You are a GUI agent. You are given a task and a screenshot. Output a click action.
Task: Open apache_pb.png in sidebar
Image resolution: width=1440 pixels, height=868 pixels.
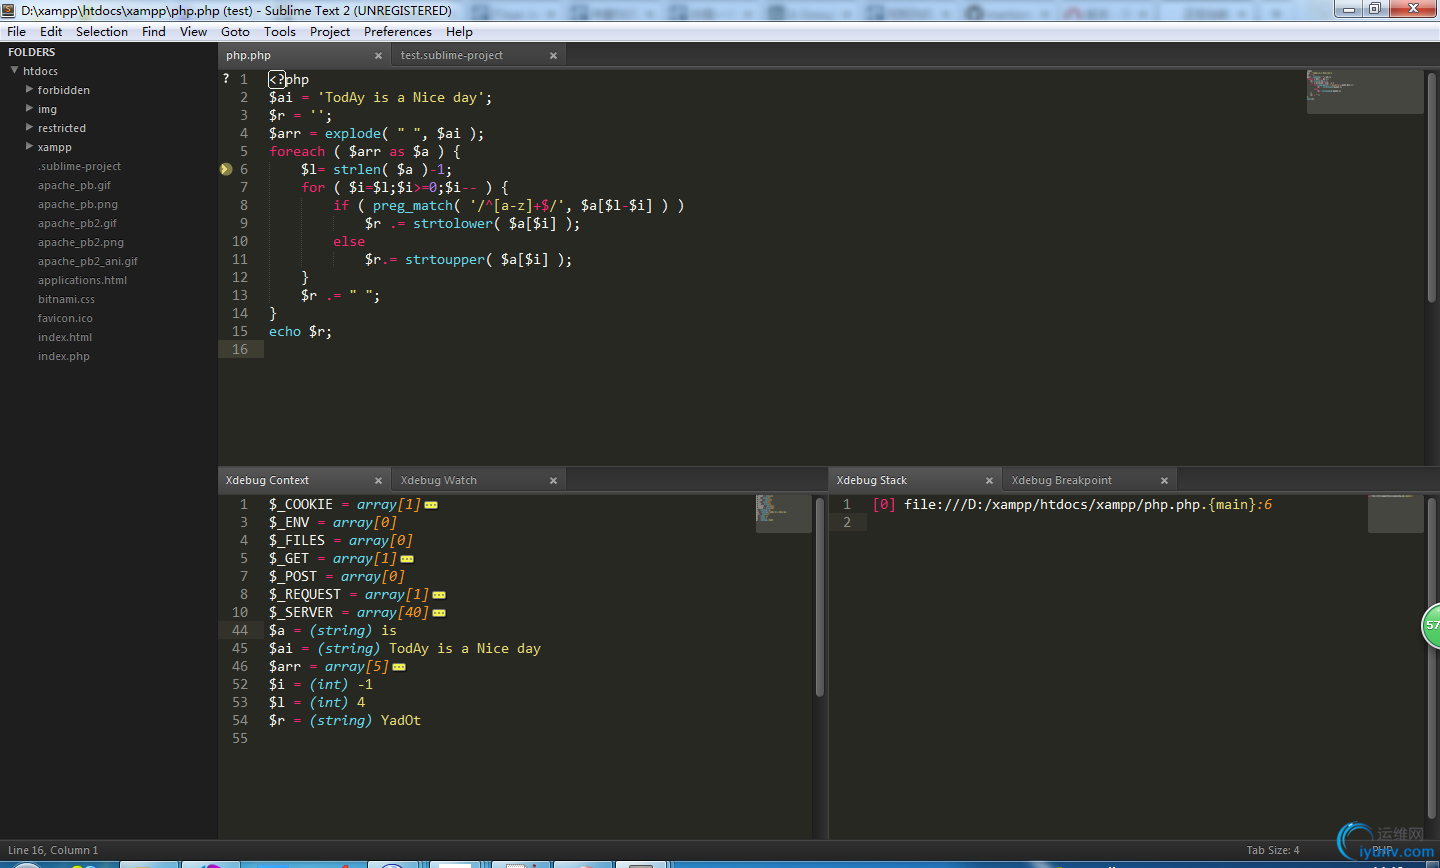(x=78, y=204)
